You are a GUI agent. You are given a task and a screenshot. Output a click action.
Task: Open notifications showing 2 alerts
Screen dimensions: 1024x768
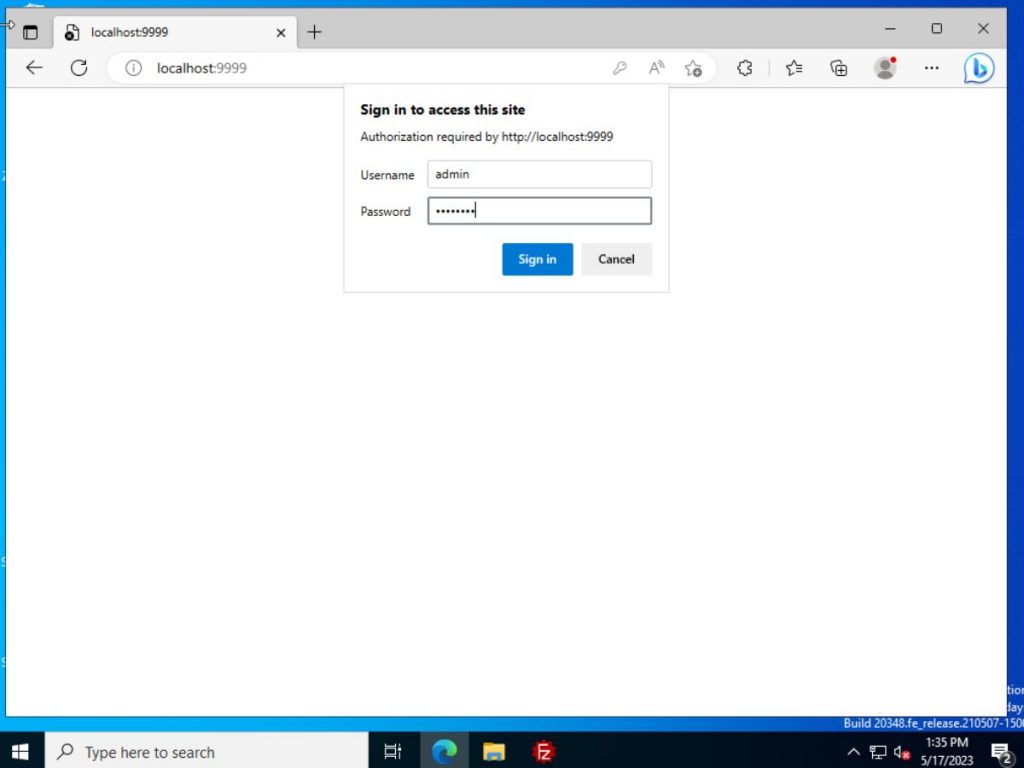[1002, 751]
